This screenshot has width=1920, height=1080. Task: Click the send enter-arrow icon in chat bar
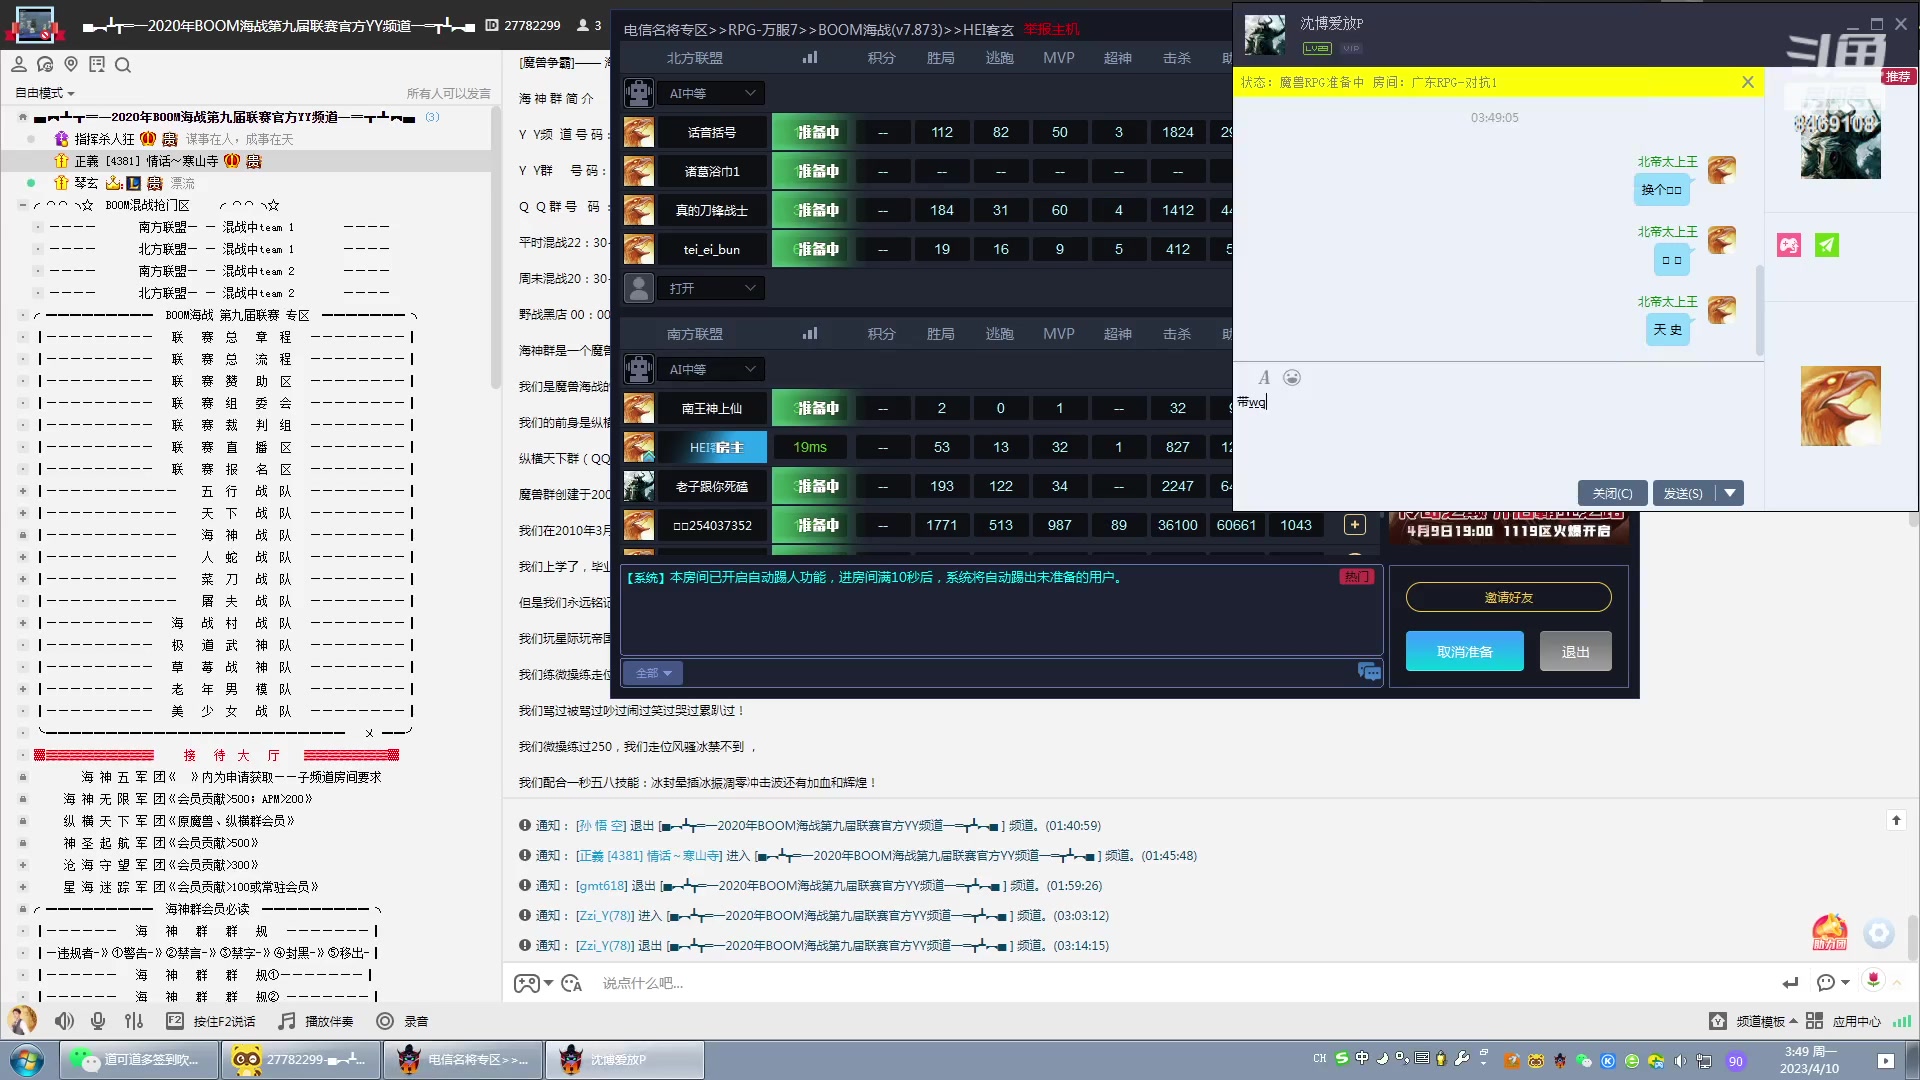(x=1790, y=983)
